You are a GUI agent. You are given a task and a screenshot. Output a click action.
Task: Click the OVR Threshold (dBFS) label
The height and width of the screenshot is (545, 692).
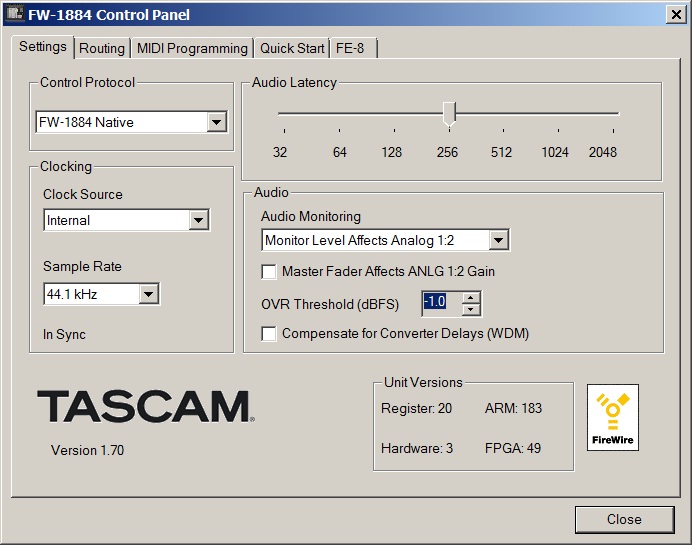(330, 304)
